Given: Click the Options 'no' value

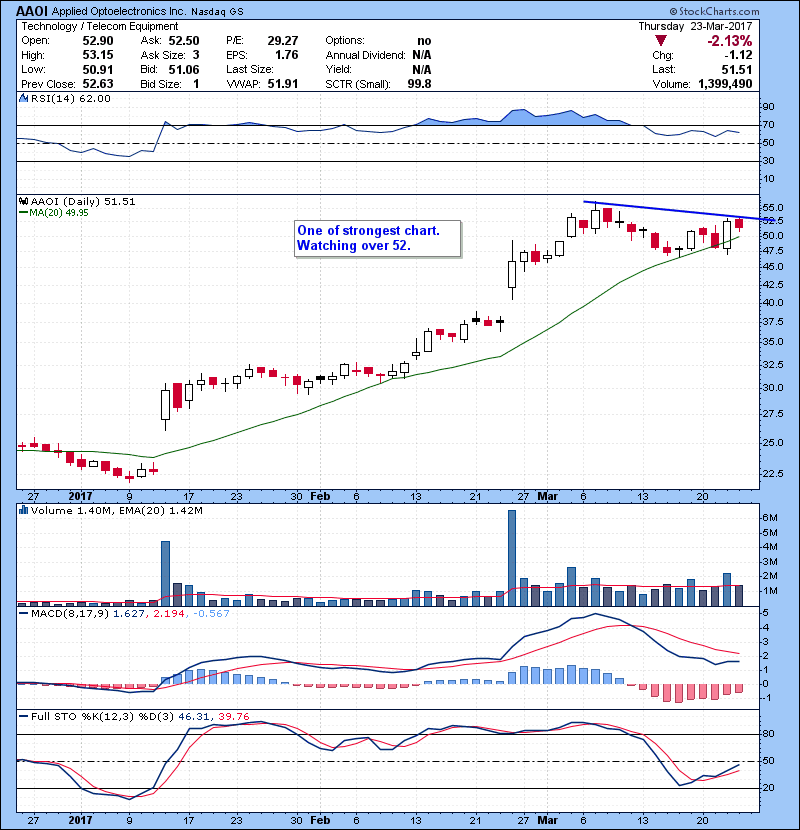Looking at the screenshot, I should pyautogui.click(x=424, y=41).
